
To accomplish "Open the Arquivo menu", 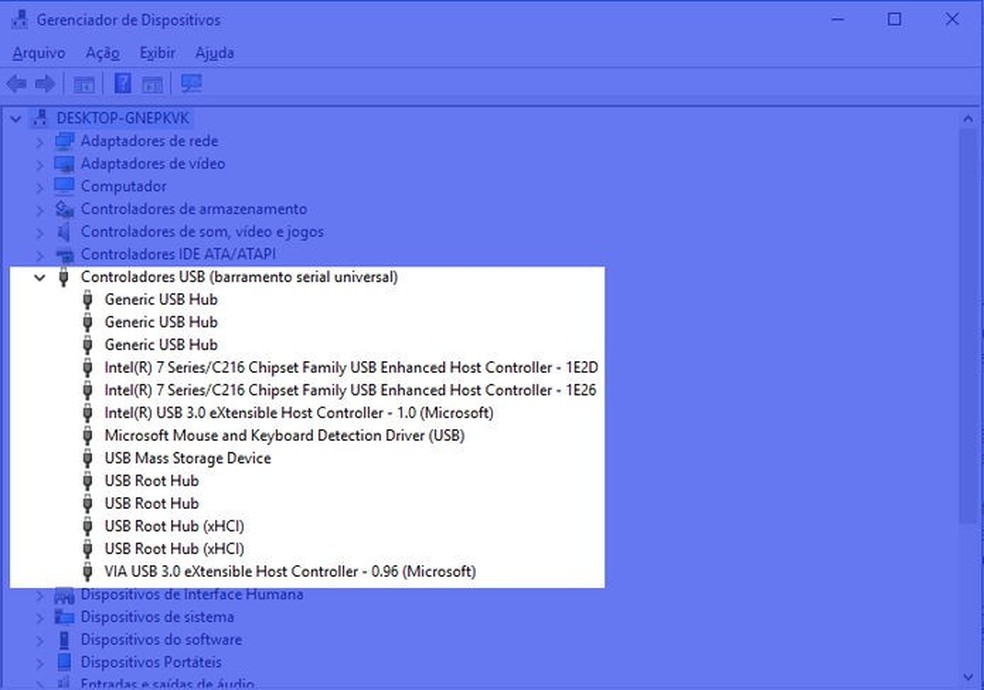I will pyautogui.click(x=39, y=53).
